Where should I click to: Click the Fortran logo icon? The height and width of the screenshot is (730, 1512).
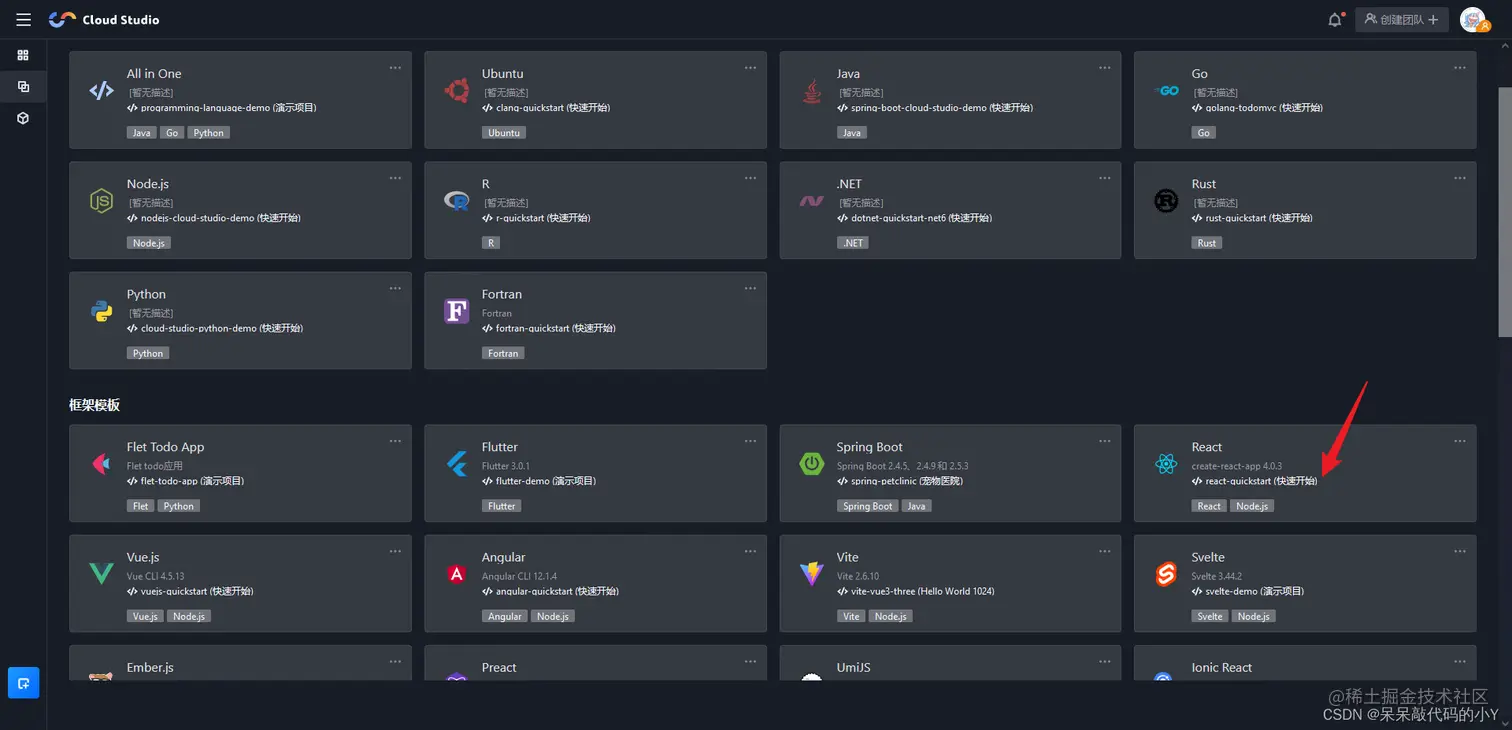pyautogui.click(x=457, y=311)
